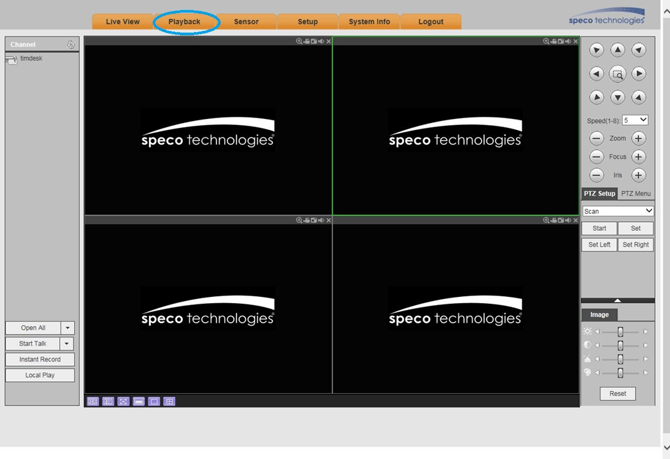
Task: Click the page scrollbar down arrow
Action: point(666,447)
